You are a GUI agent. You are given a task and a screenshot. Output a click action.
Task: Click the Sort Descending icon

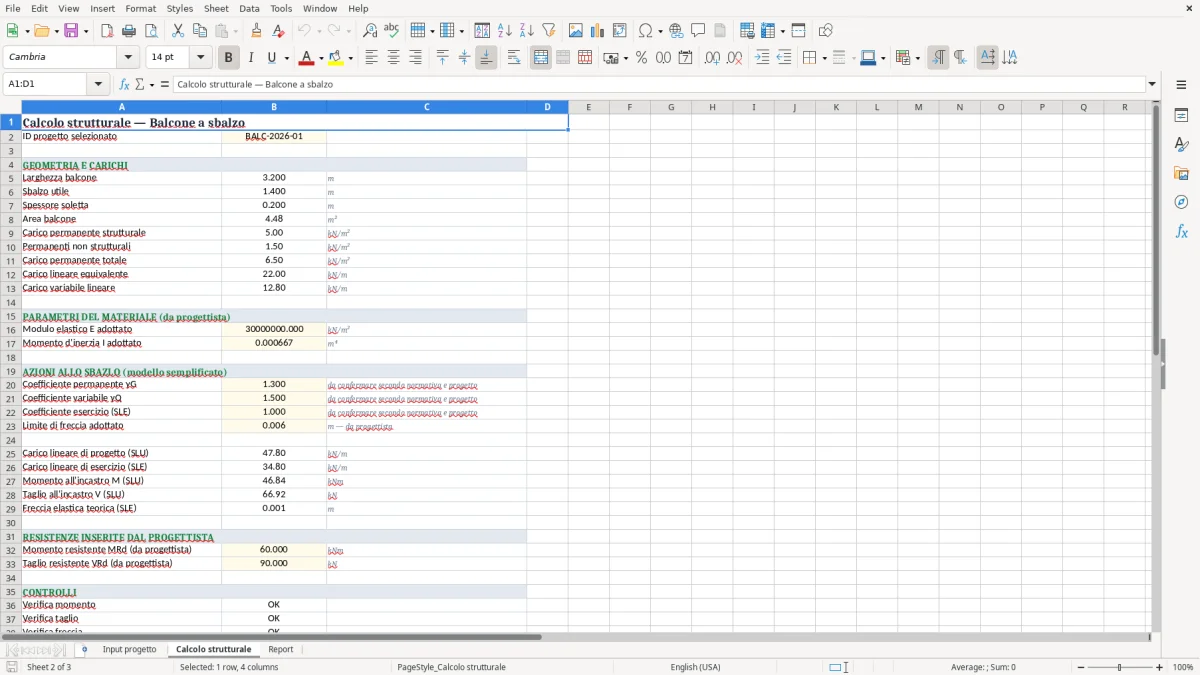(x=527, y=31)
